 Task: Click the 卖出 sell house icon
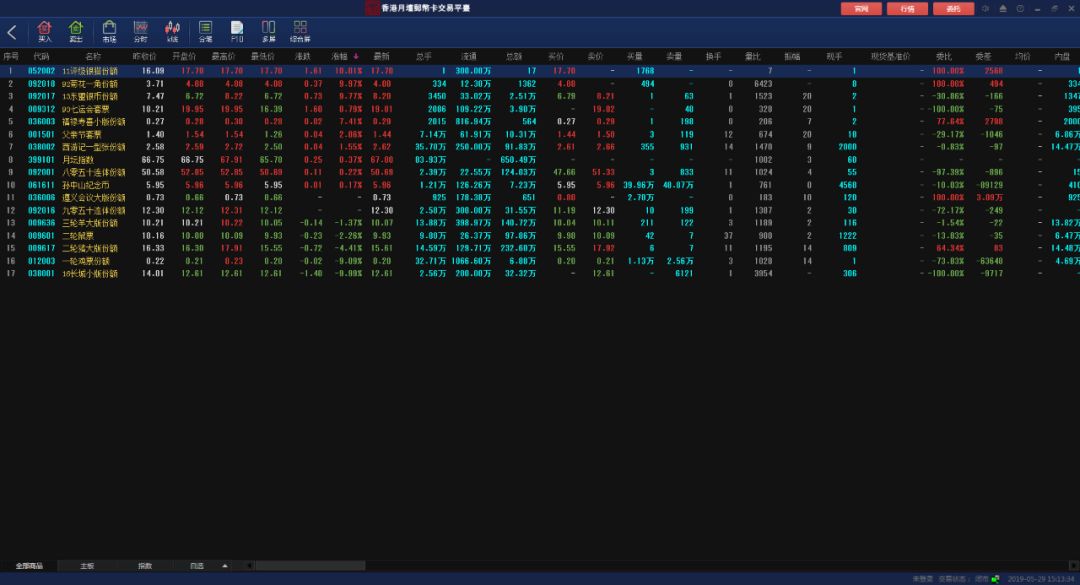click(x=76, y=31)
